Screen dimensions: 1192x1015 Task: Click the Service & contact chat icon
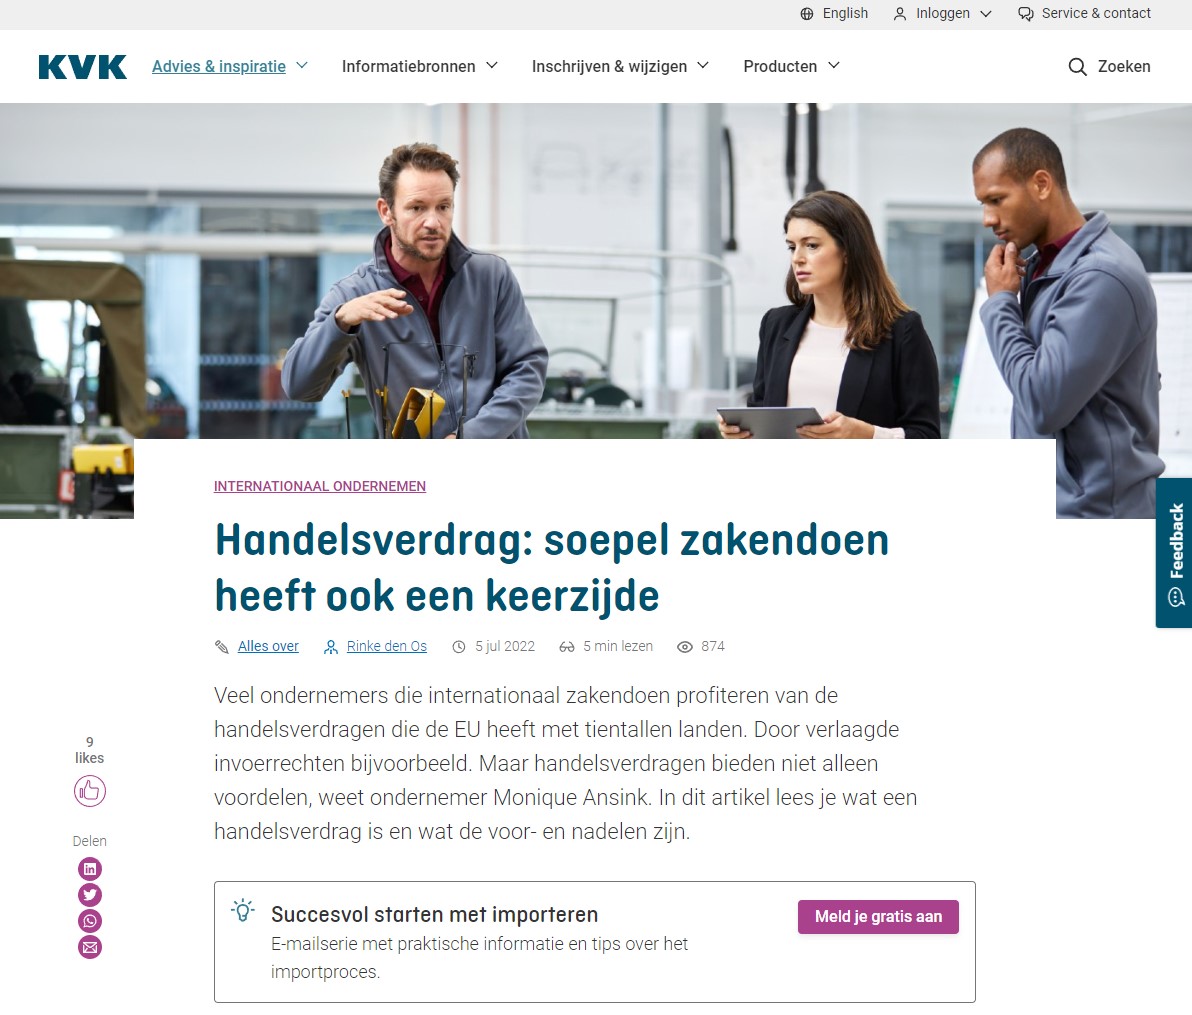tap(1026, 14)
